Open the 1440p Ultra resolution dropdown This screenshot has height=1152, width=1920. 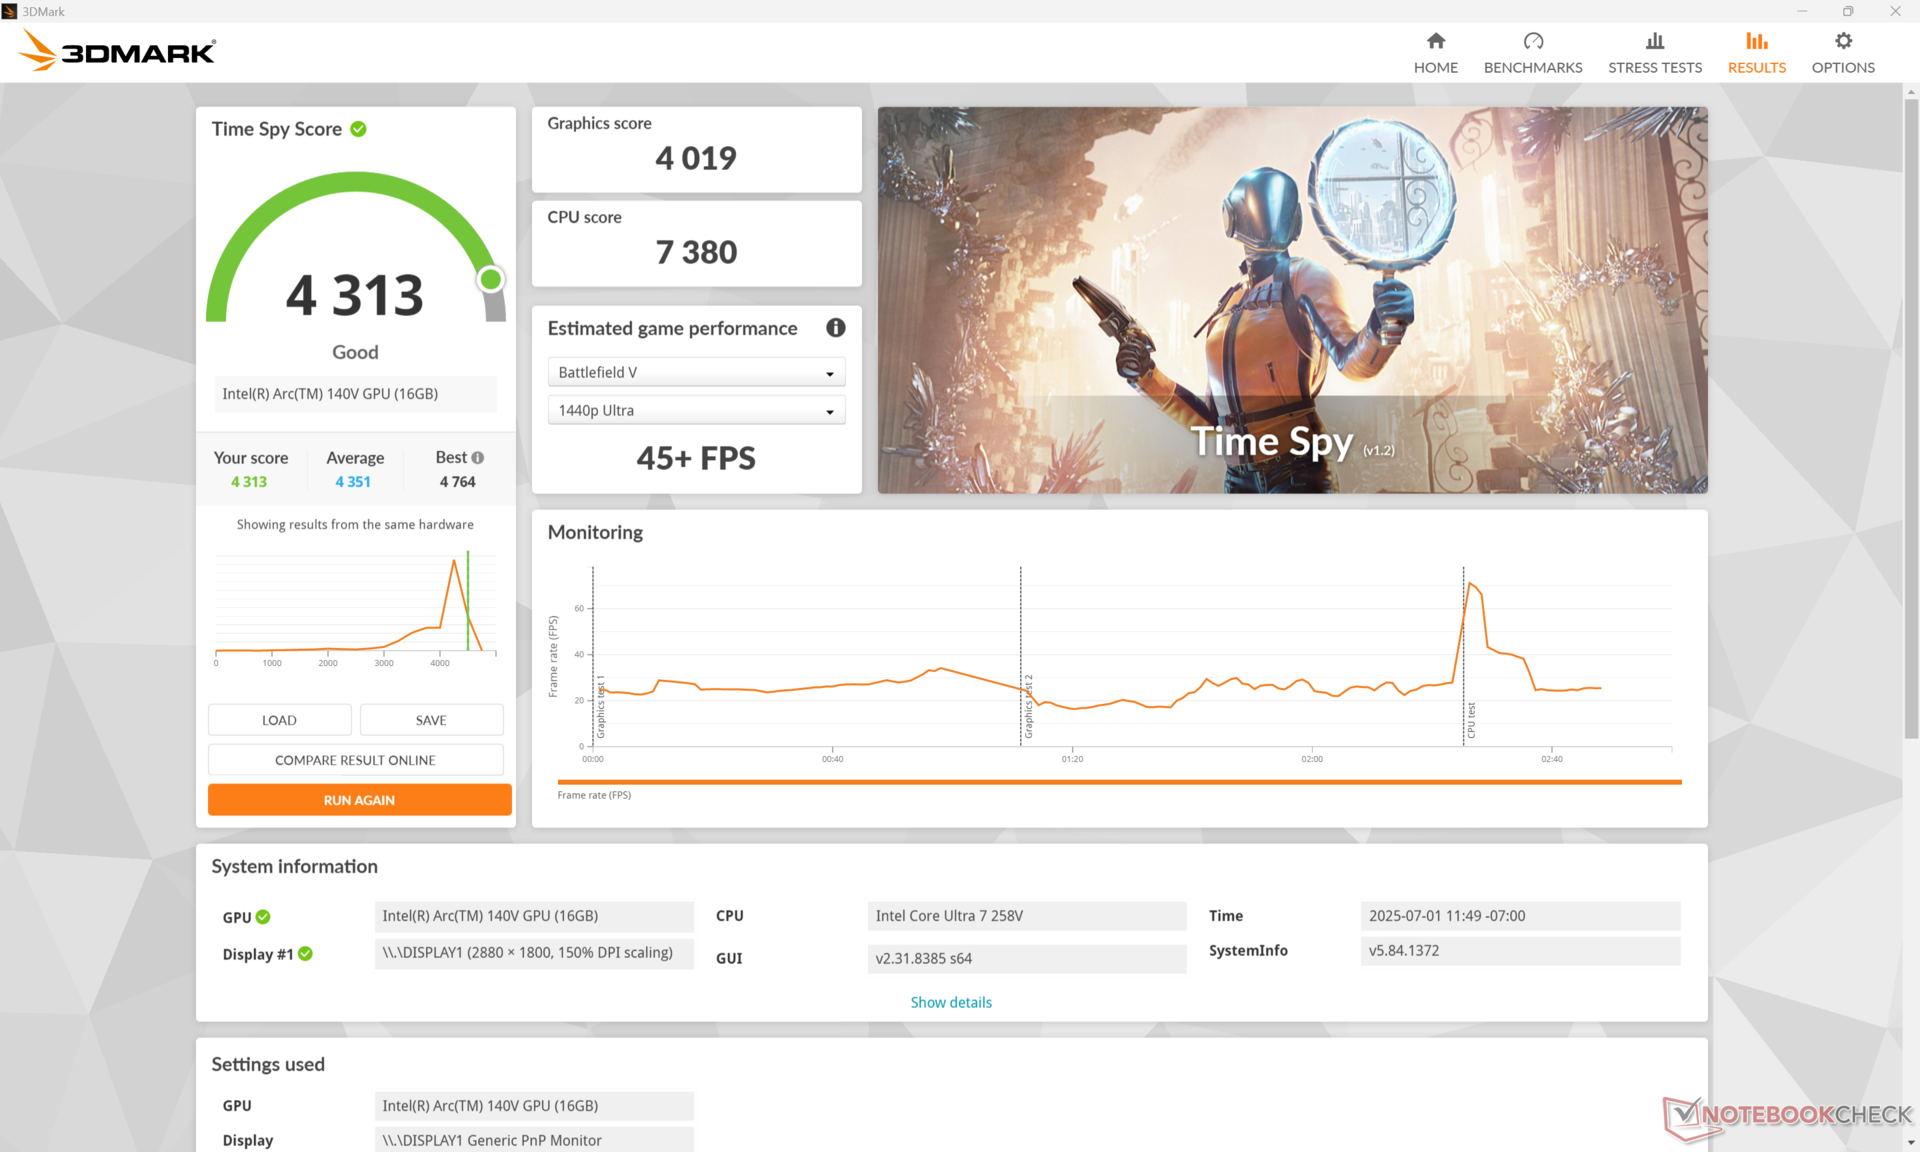[x=696, y=410]
